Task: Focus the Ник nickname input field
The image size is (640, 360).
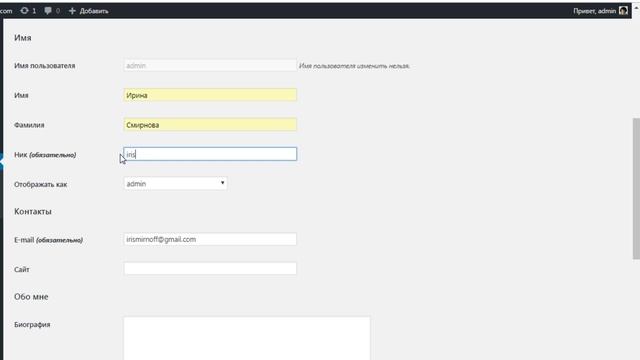Action: (x=210, y=154)
